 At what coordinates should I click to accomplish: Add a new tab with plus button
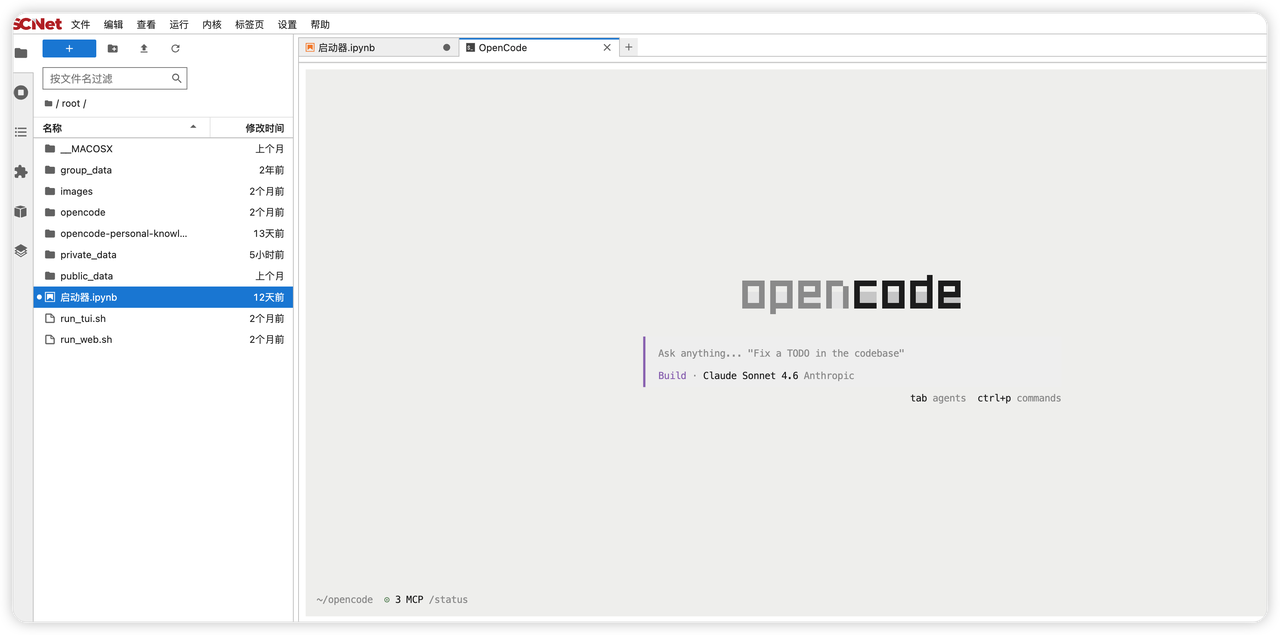[629, 47]
